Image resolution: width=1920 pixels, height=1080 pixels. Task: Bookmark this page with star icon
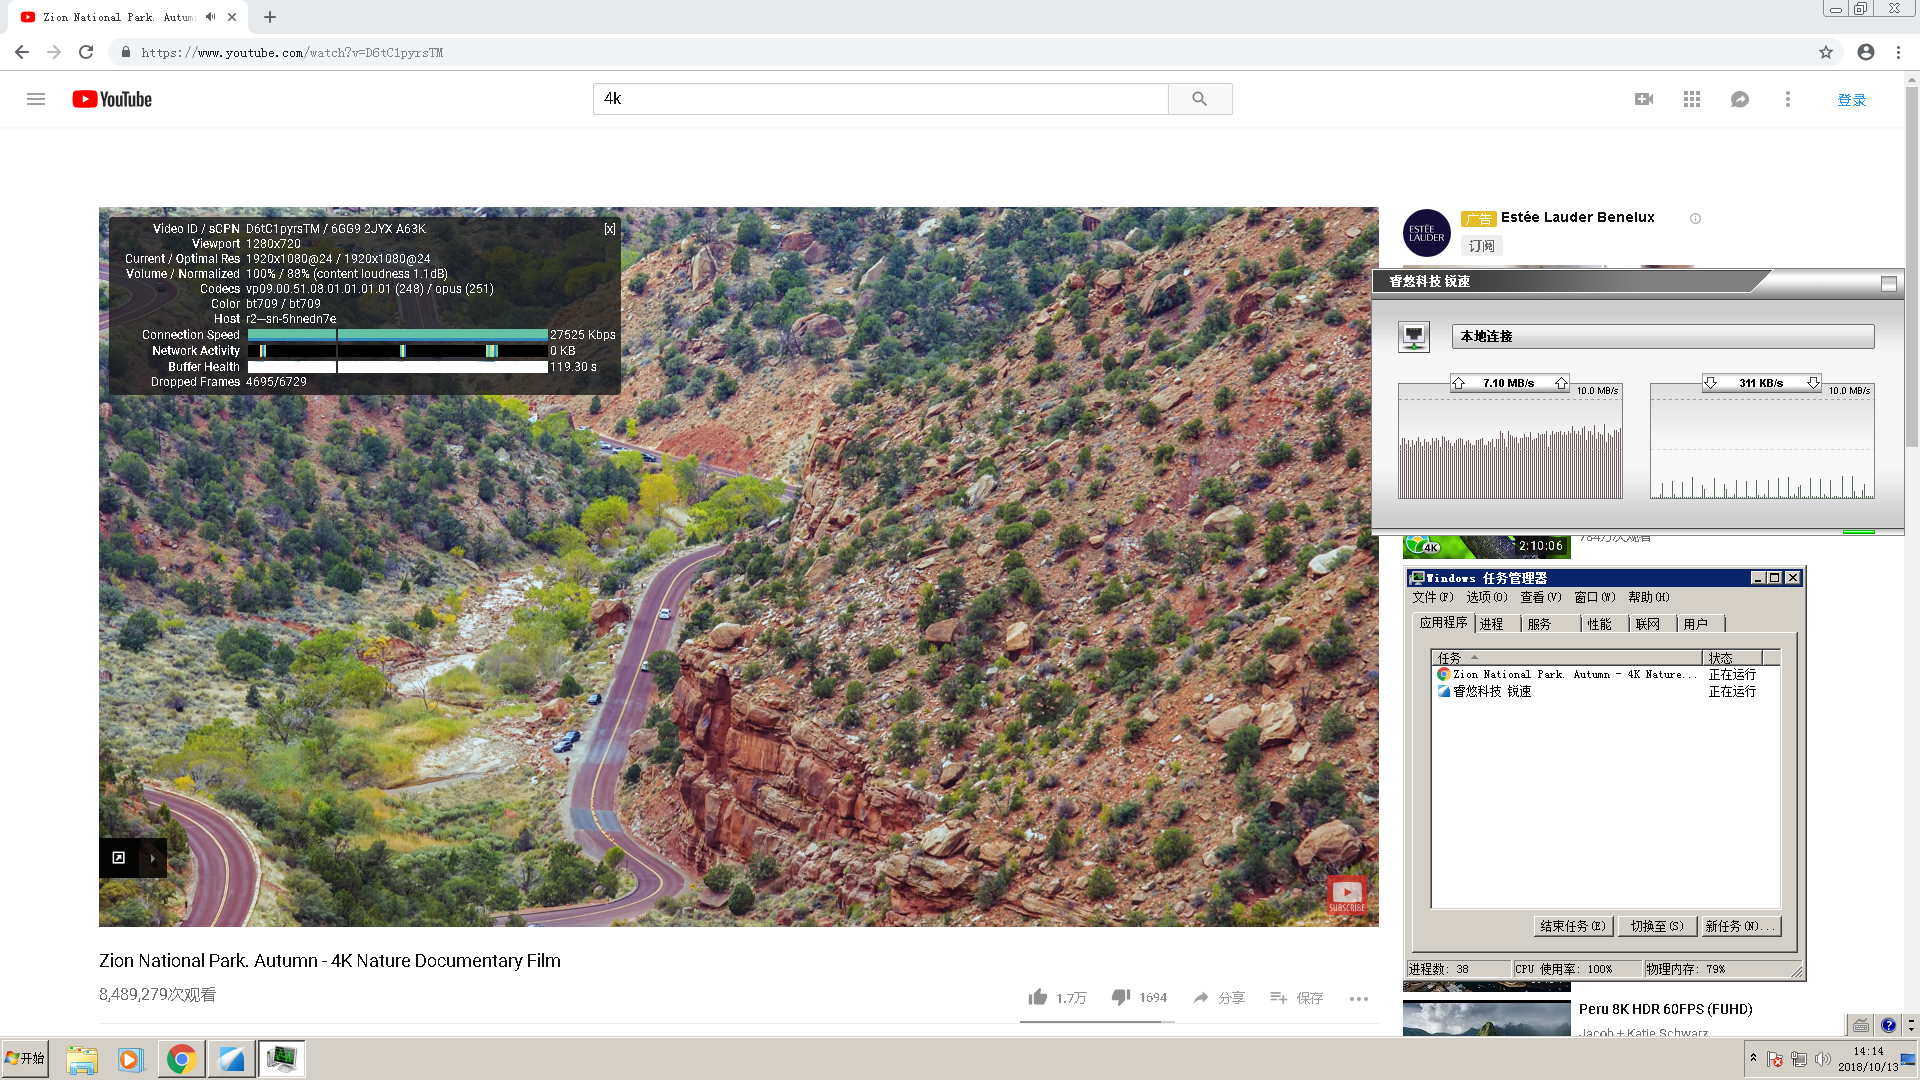(1825, 52)
